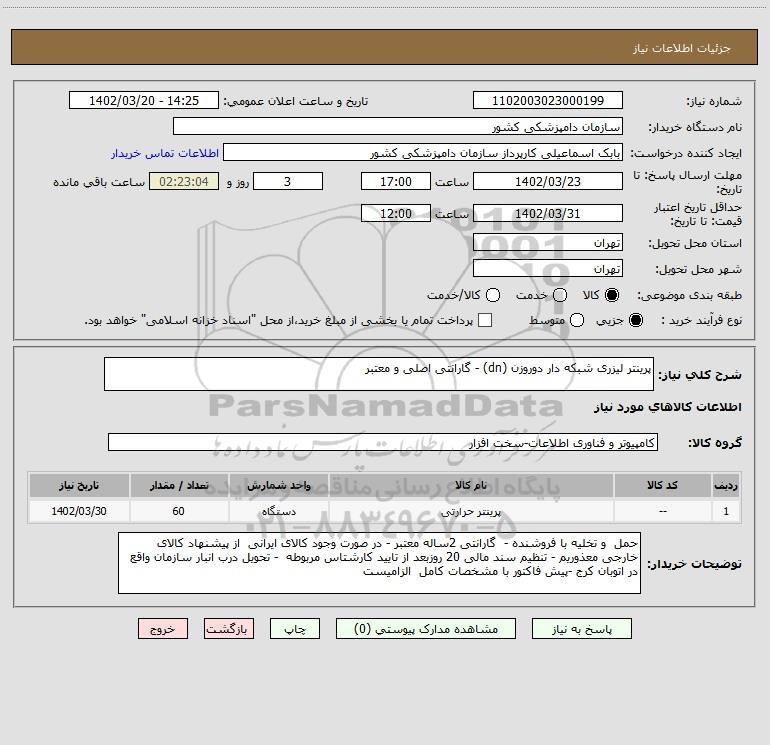Click the row number cell 1
The height and width of the screenshot is (745, 770).
[726, 511]
